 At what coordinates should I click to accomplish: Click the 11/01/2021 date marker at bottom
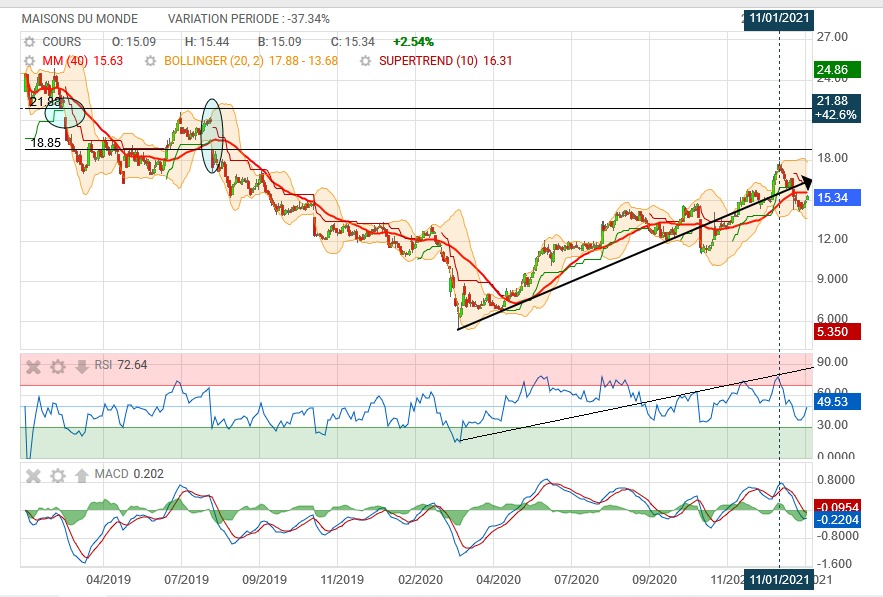(778, 580)
